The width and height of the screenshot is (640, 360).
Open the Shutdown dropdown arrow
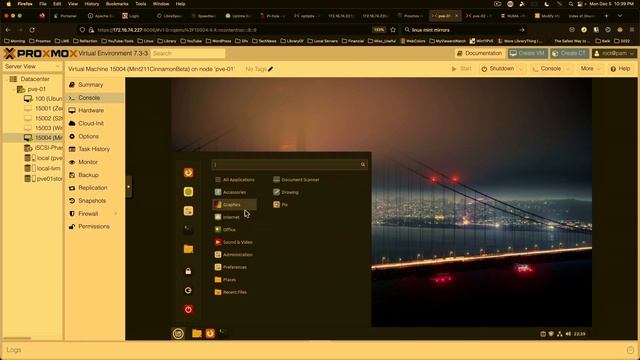coord(520,69)
